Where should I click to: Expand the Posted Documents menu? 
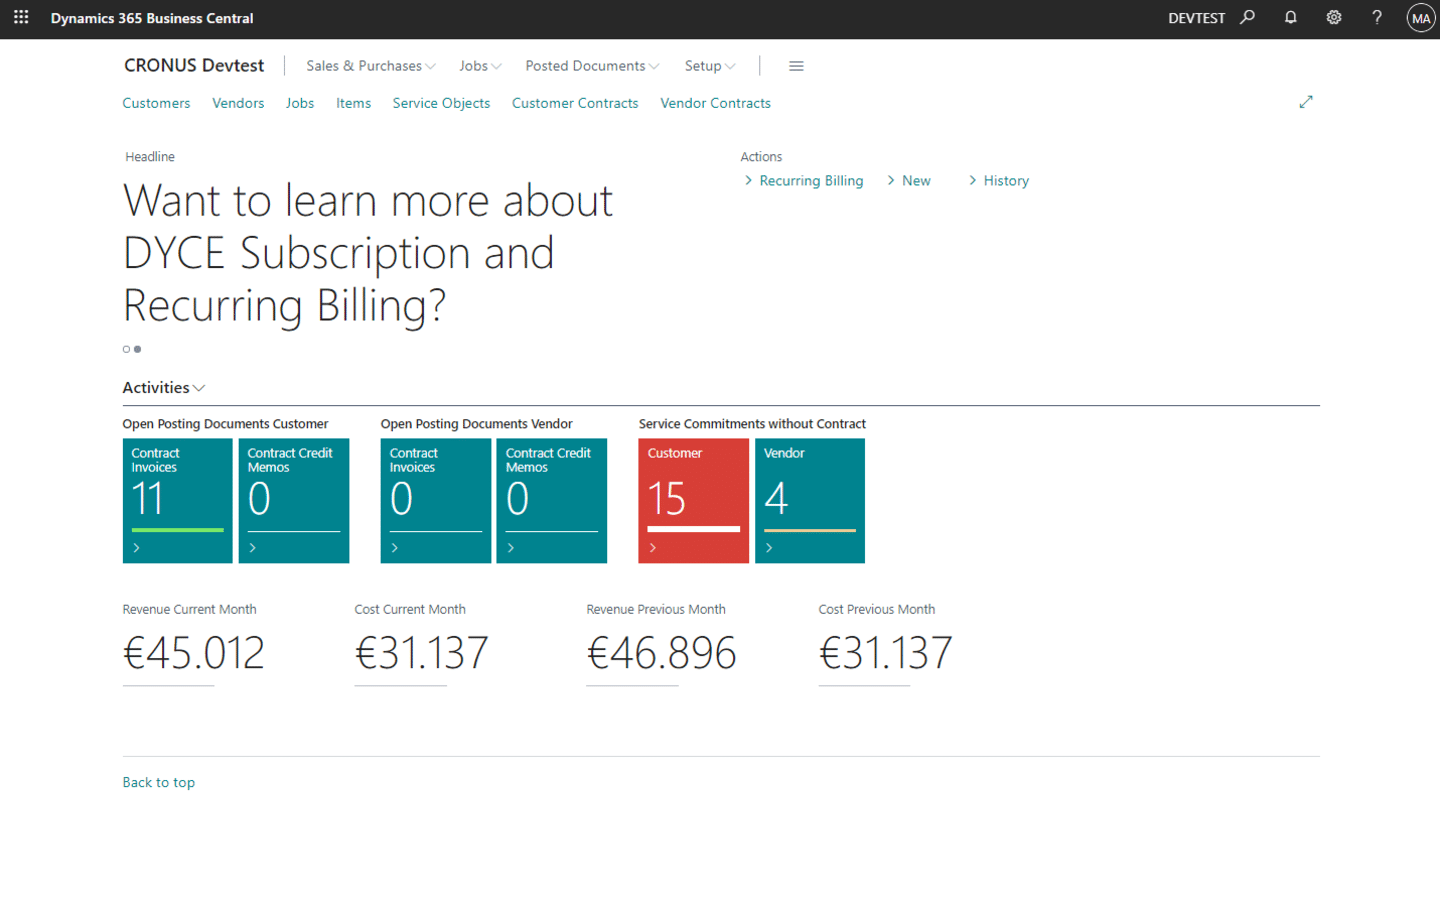click(x=592, y=66)
